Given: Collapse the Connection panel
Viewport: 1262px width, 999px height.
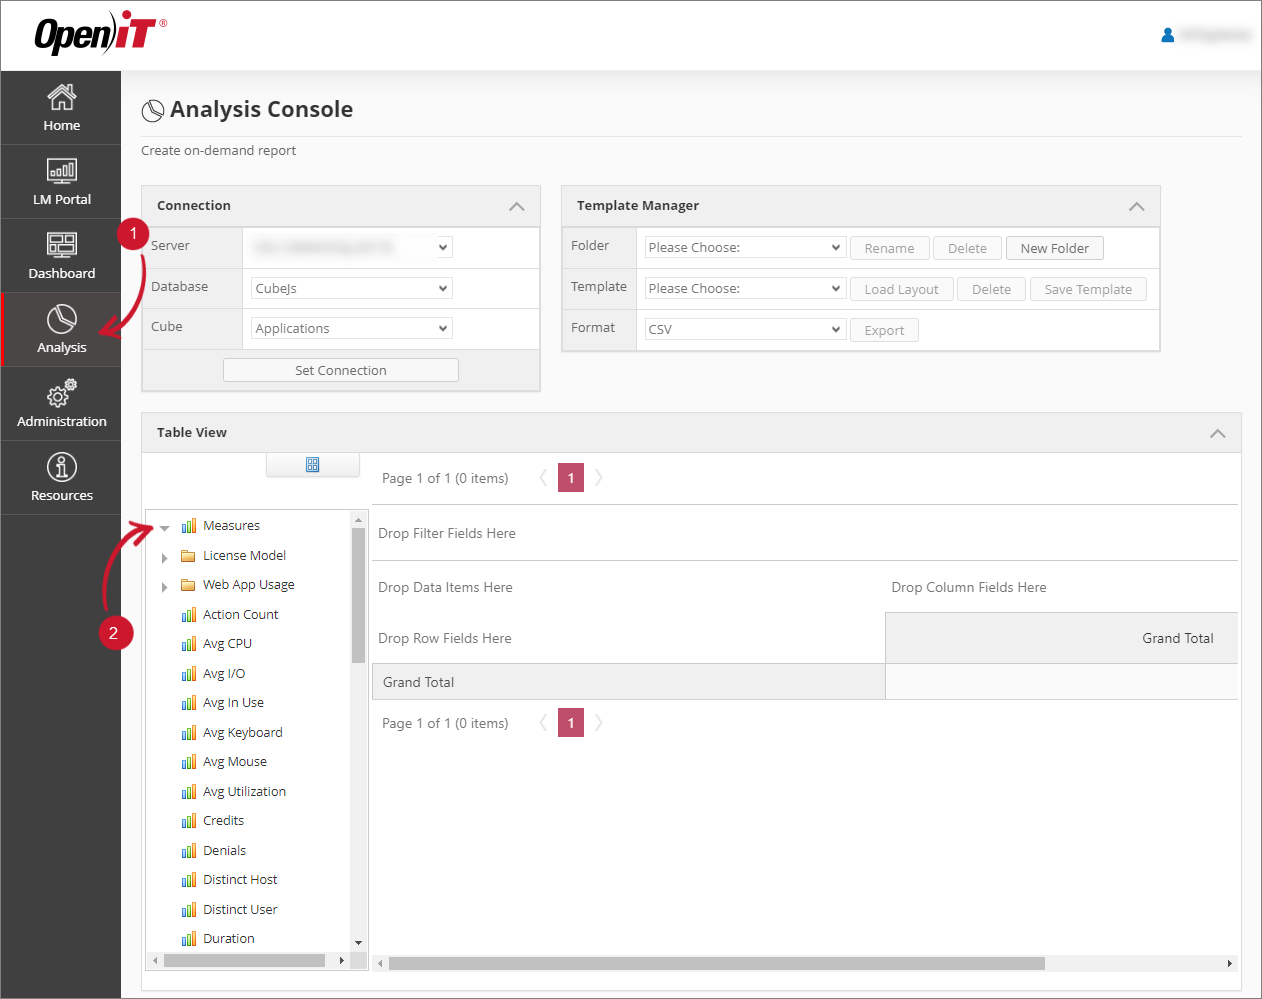Looking at the screenshot, I should tap(516, 206).
